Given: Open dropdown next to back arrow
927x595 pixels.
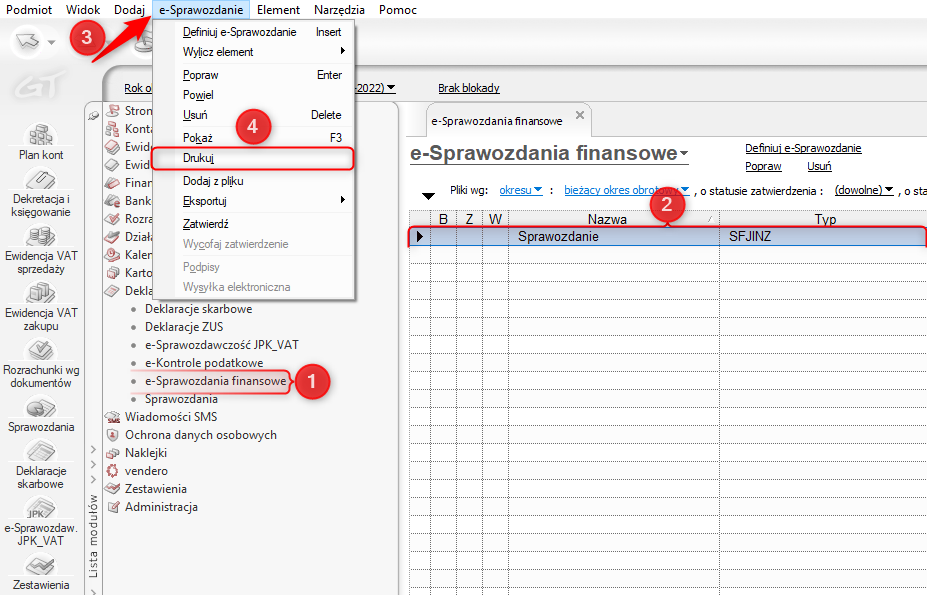Looking at the screenshot, I should coord(51,42).
